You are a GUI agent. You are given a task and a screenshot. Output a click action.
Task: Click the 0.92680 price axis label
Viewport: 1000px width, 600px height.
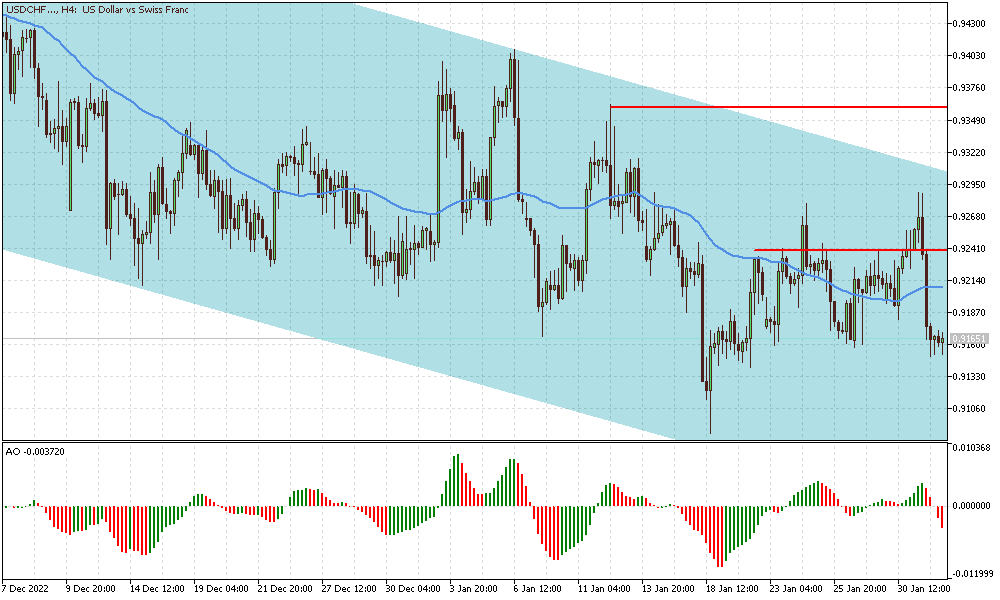point(967,216)
